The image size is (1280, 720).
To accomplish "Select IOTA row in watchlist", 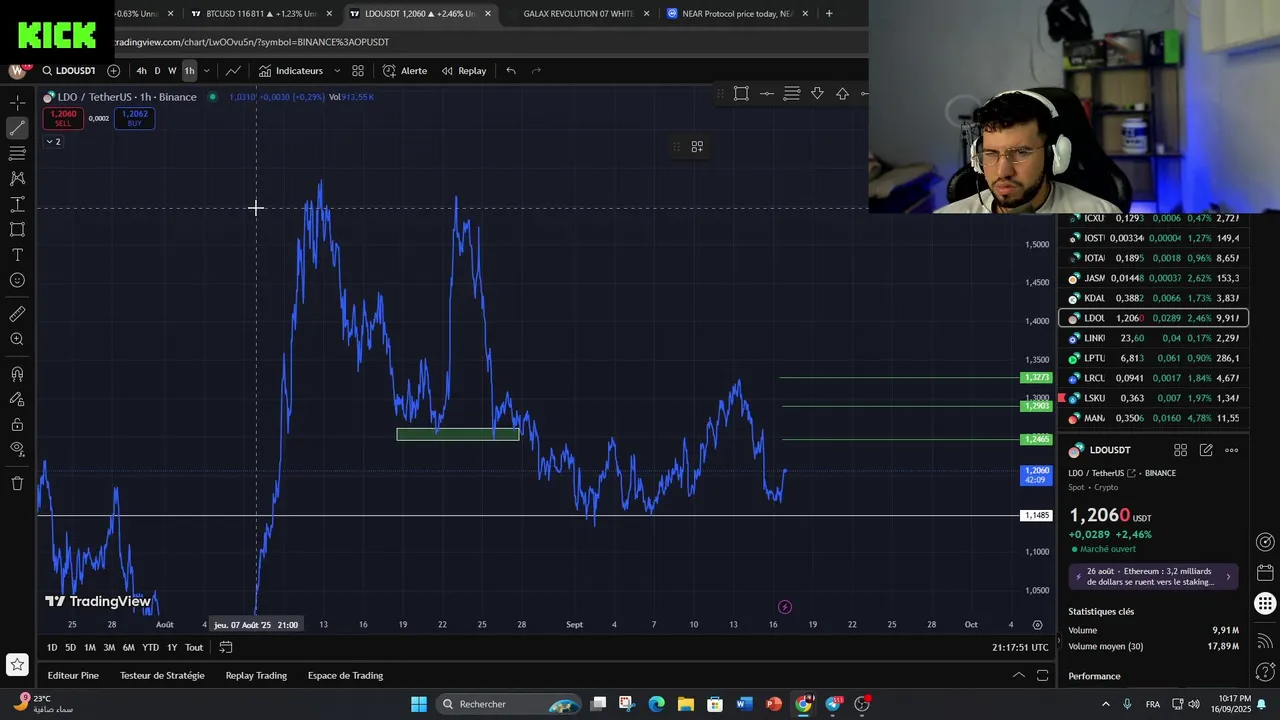I will pos(1153,258).
